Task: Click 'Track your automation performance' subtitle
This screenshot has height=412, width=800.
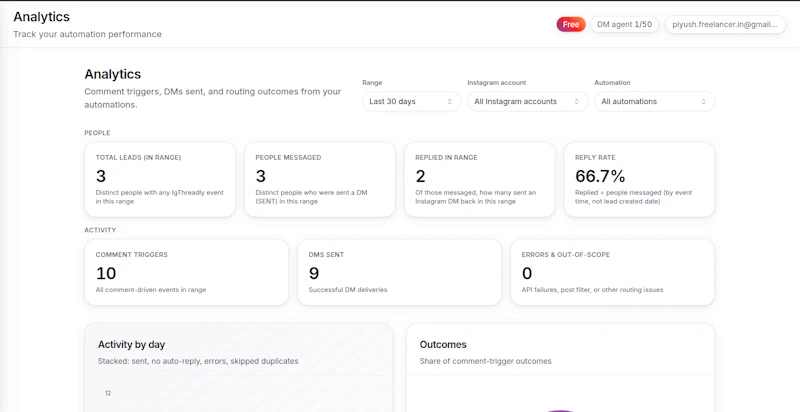Action: pos(87,34)
